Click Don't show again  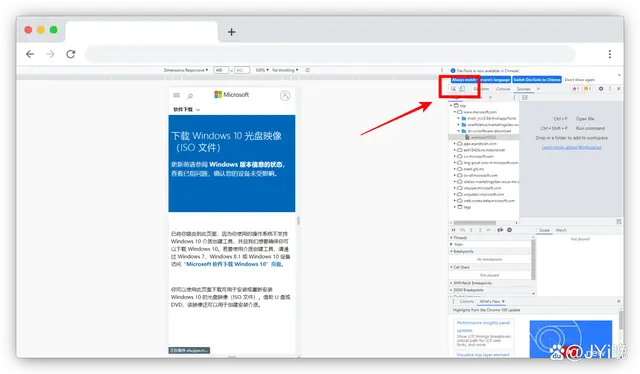(x=579, y=80)
